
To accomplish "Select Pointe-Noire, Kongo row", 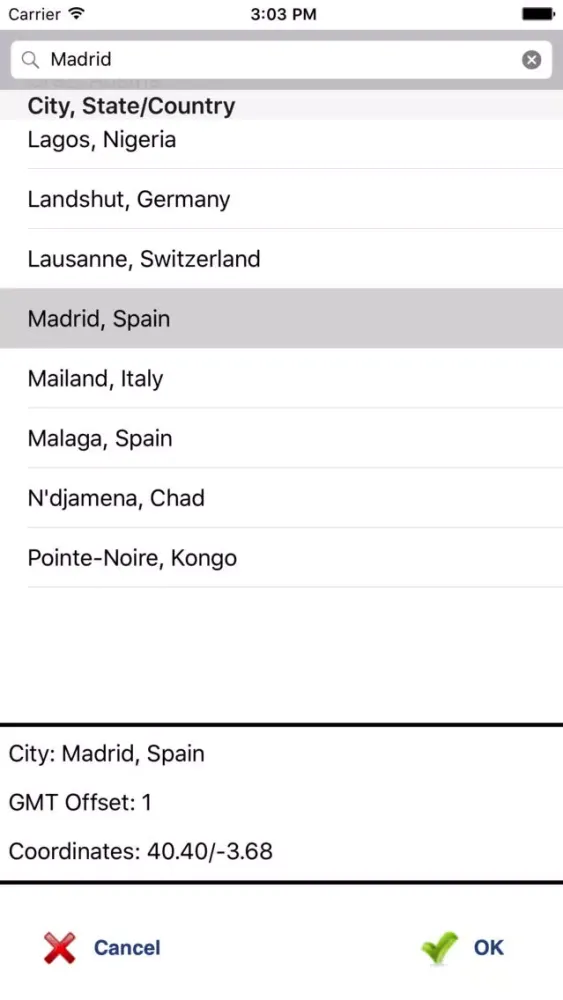I will click(281, 557).
